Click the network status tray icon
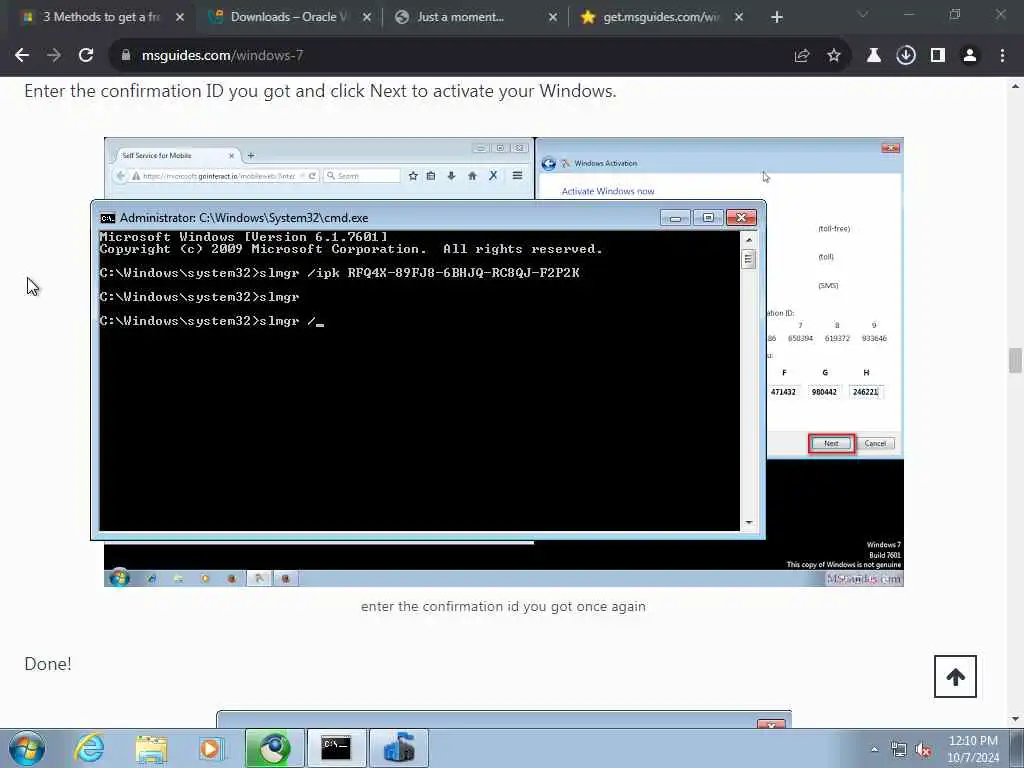 899,750
